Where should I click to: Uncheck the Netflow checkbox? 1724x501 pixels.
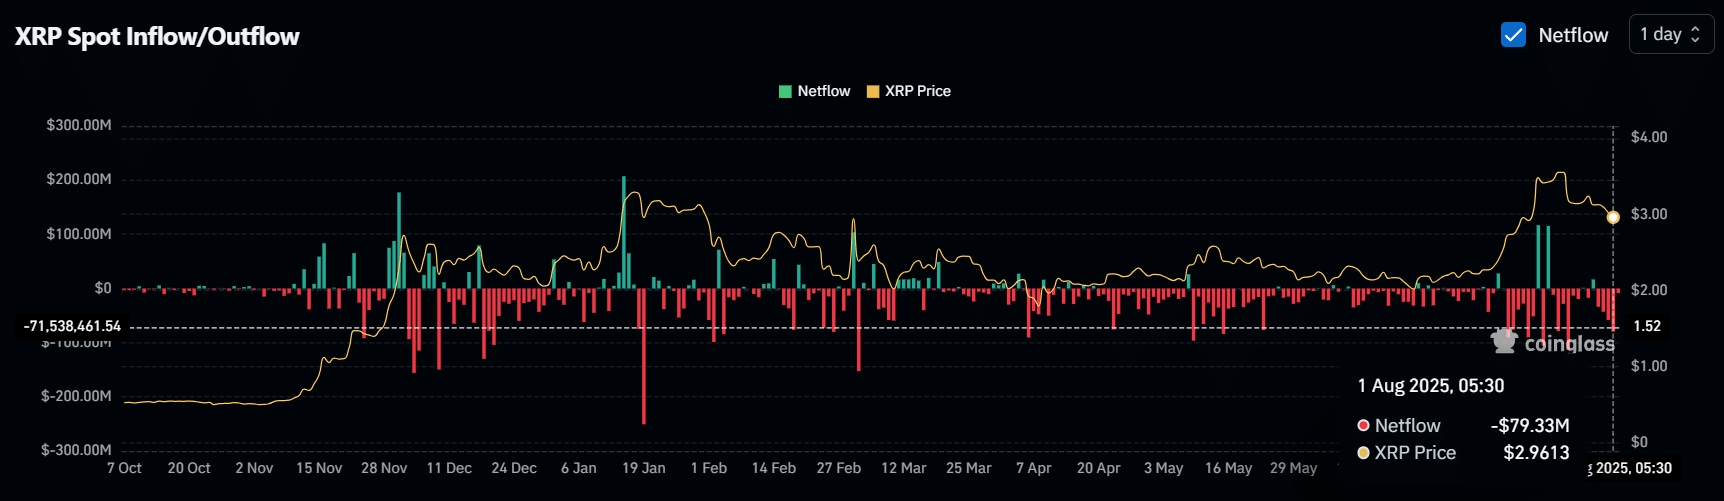coord(1513,35)
